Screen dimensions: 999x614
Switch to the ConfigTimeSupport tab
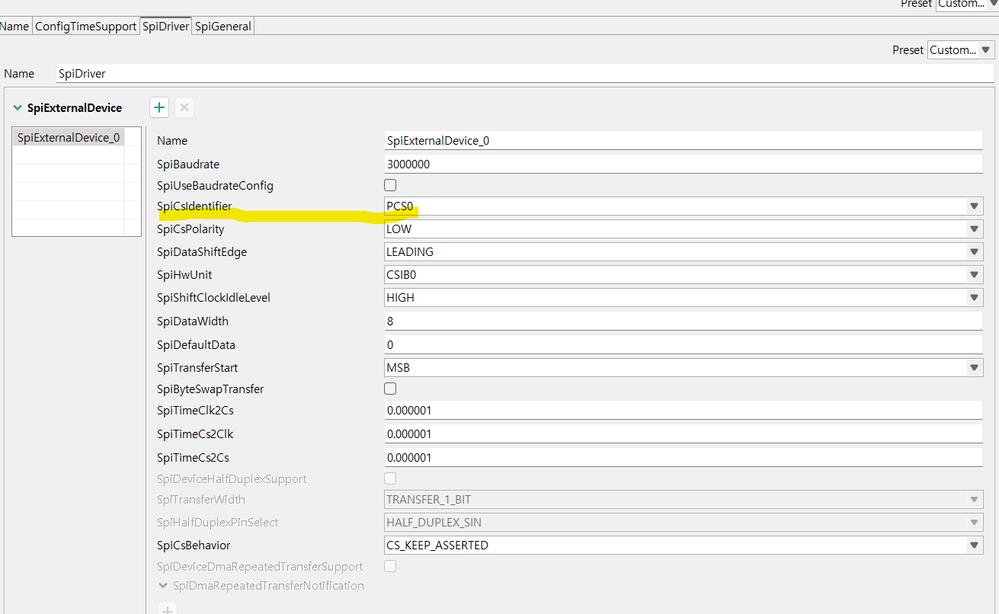(85, 26)
